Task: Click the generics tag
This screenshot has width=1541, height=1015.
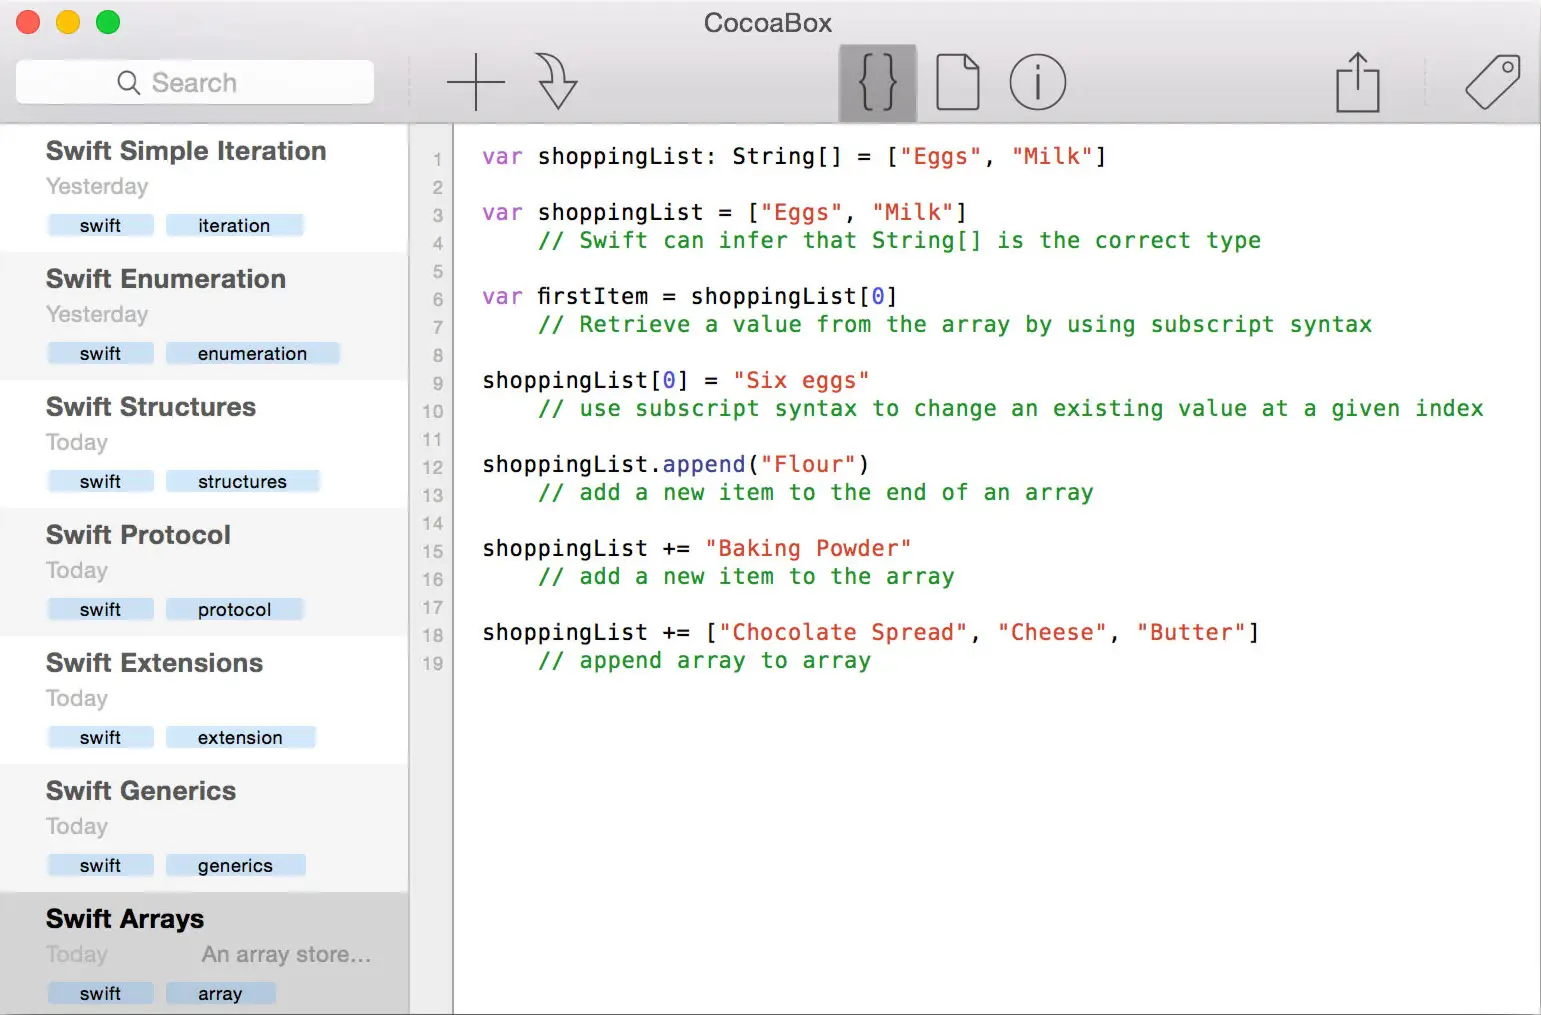Action: (235, 866)
